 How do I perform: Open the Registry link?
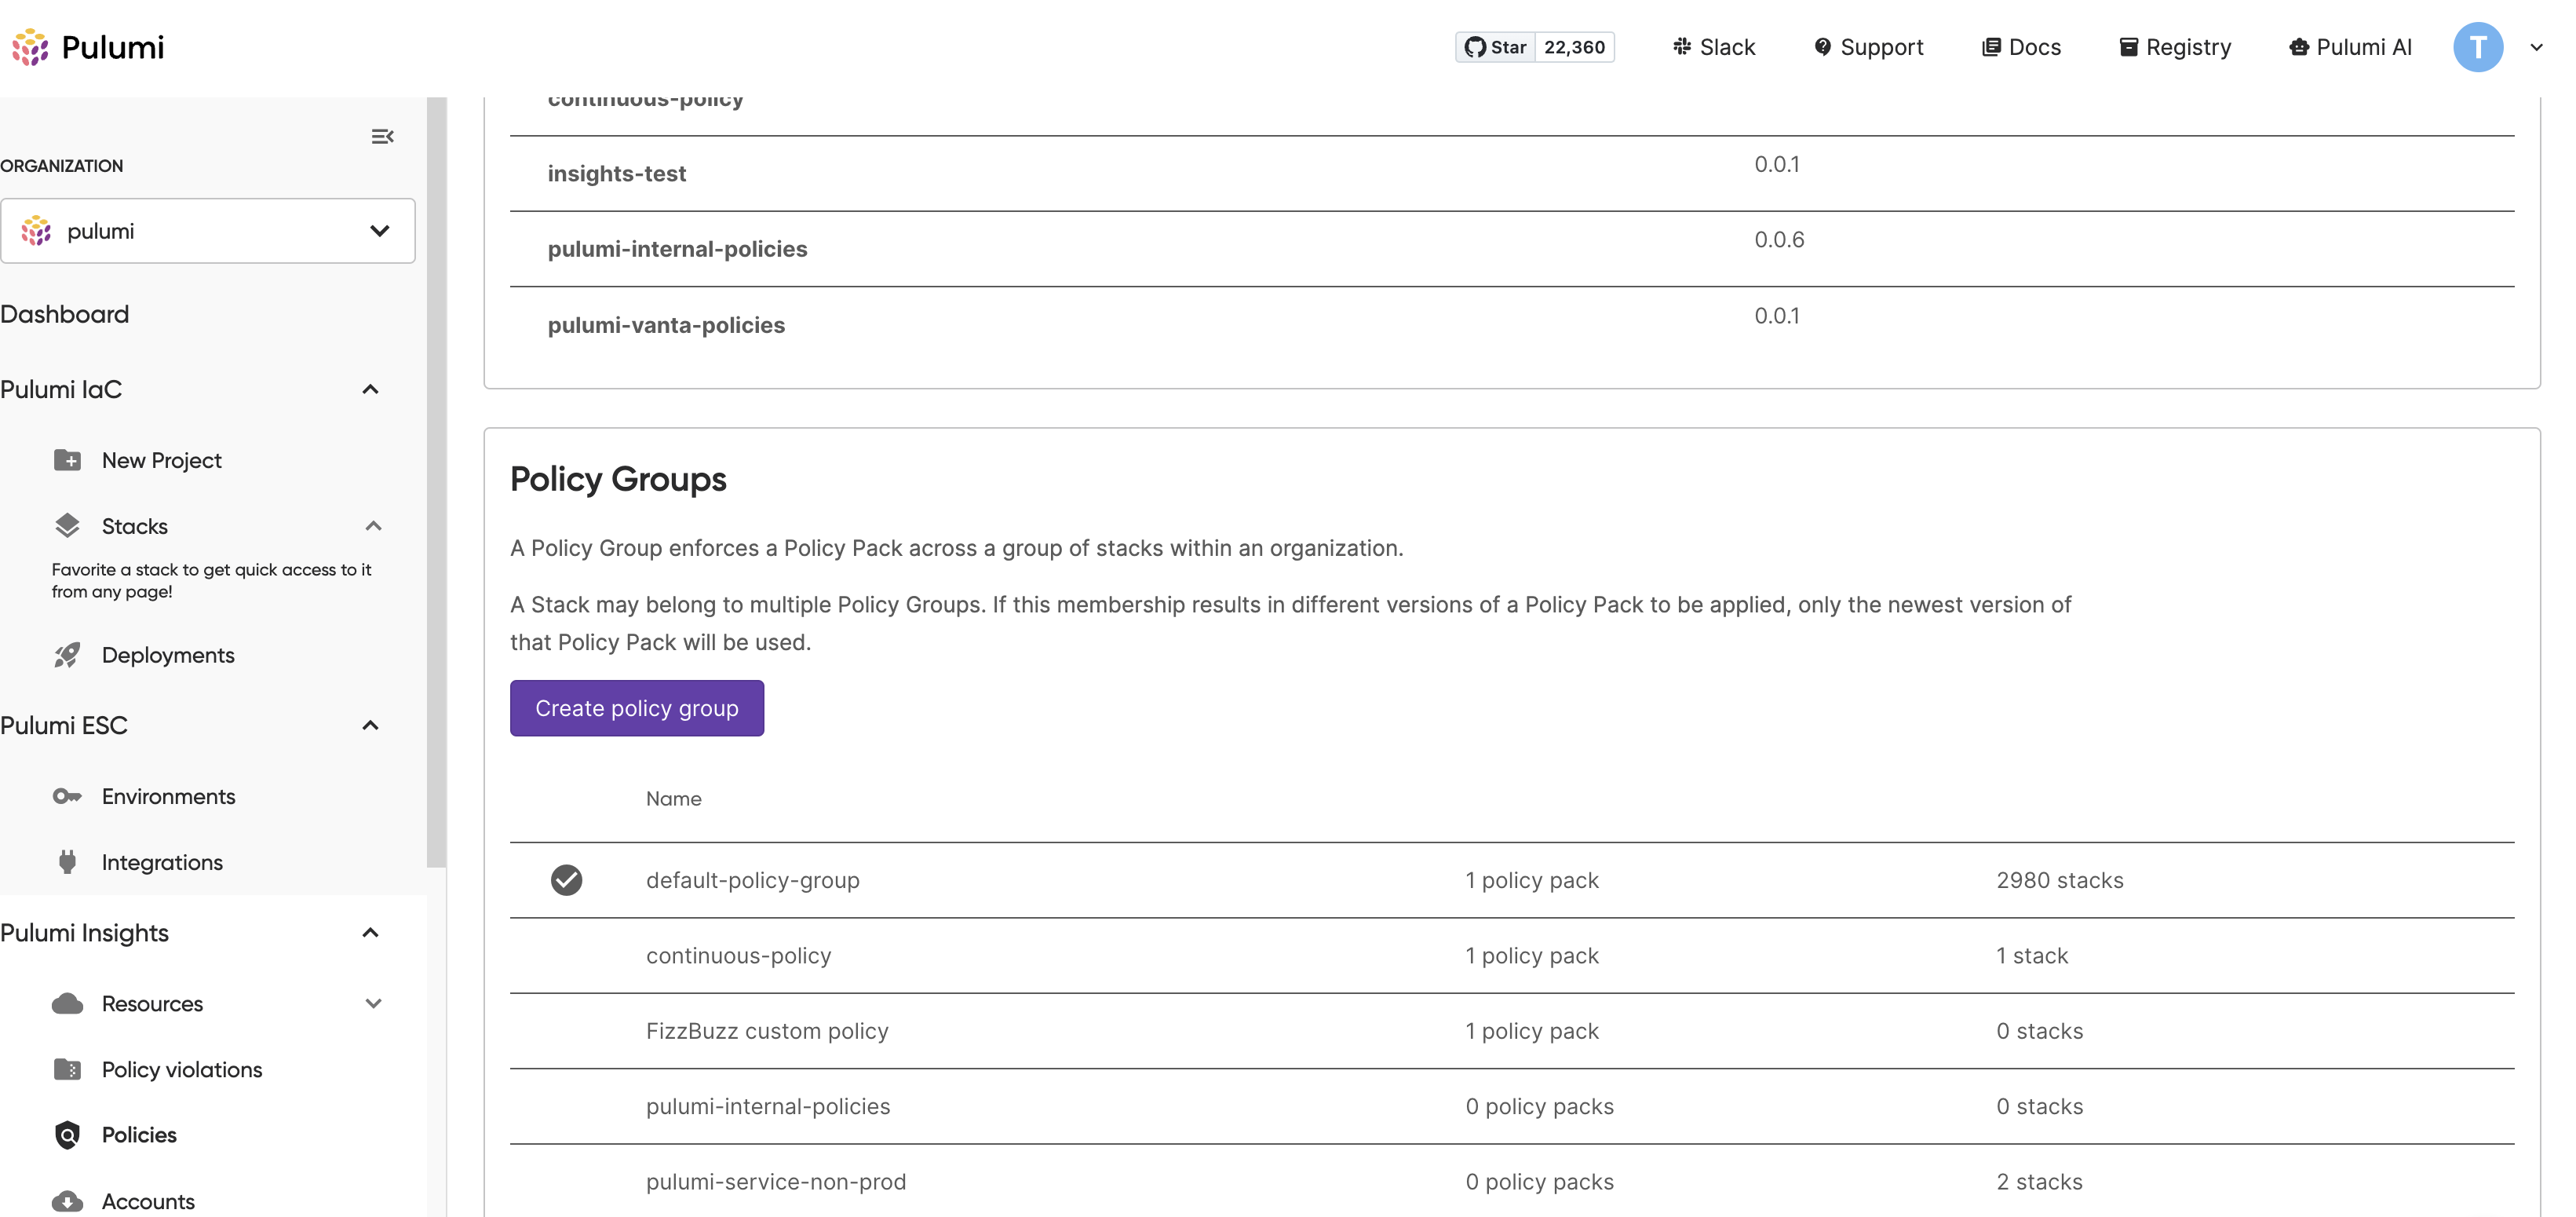[x=2175, y=47]
